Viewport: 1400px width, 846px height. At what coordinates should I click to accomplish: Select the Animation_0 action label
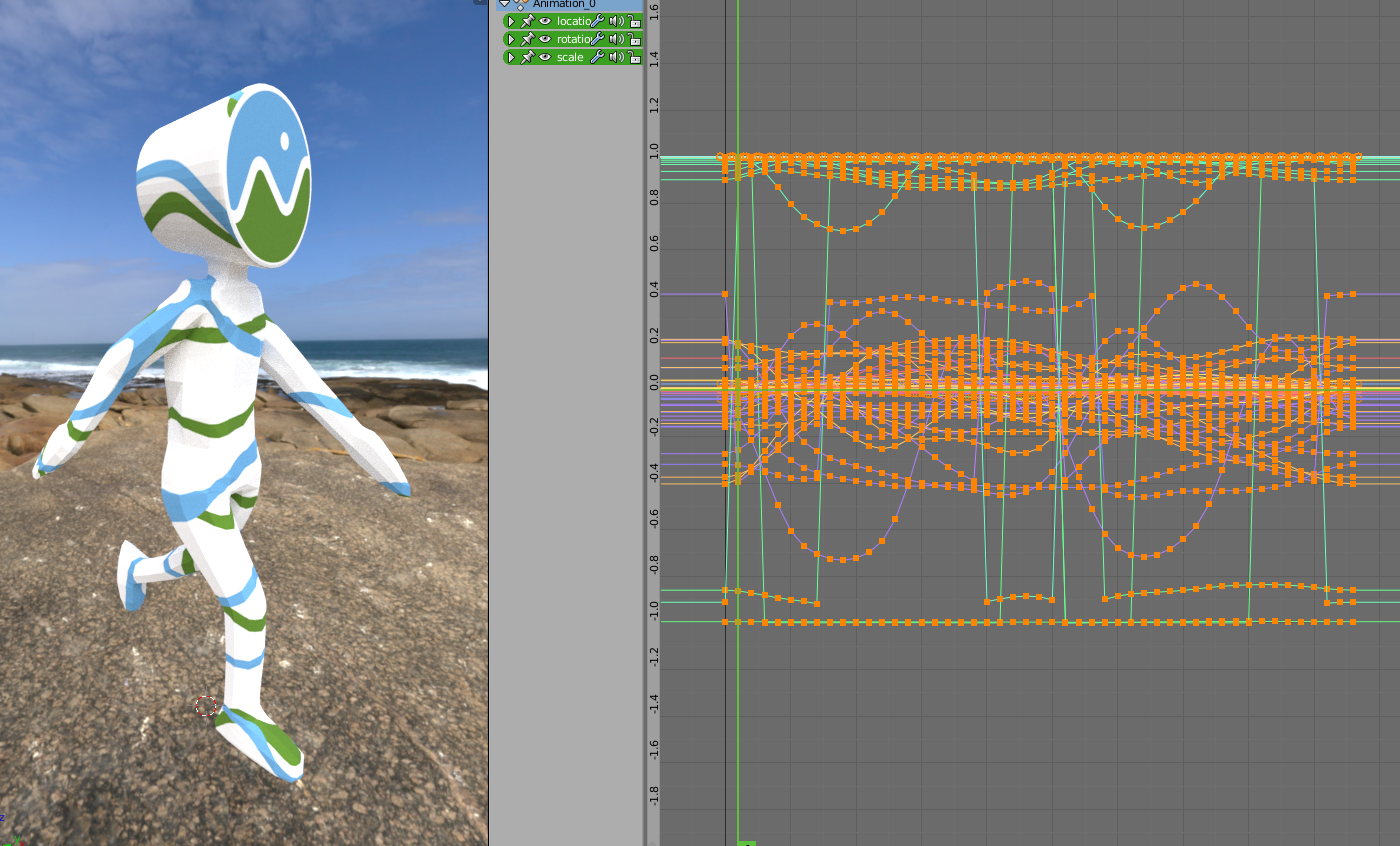[564, 4]
